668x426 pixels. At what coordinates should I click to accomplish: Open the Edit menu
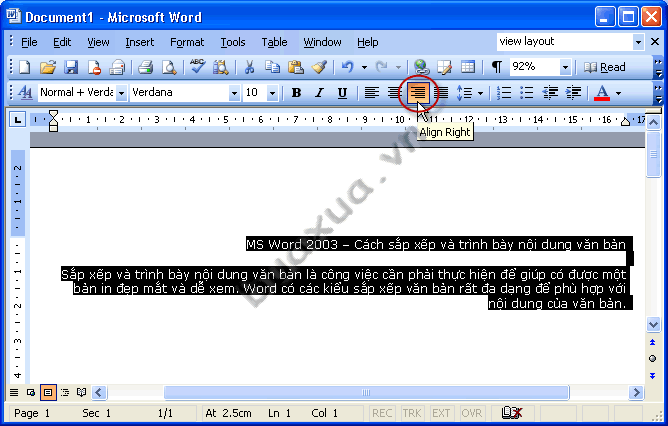pyautogui.click(x=62, y=42)
